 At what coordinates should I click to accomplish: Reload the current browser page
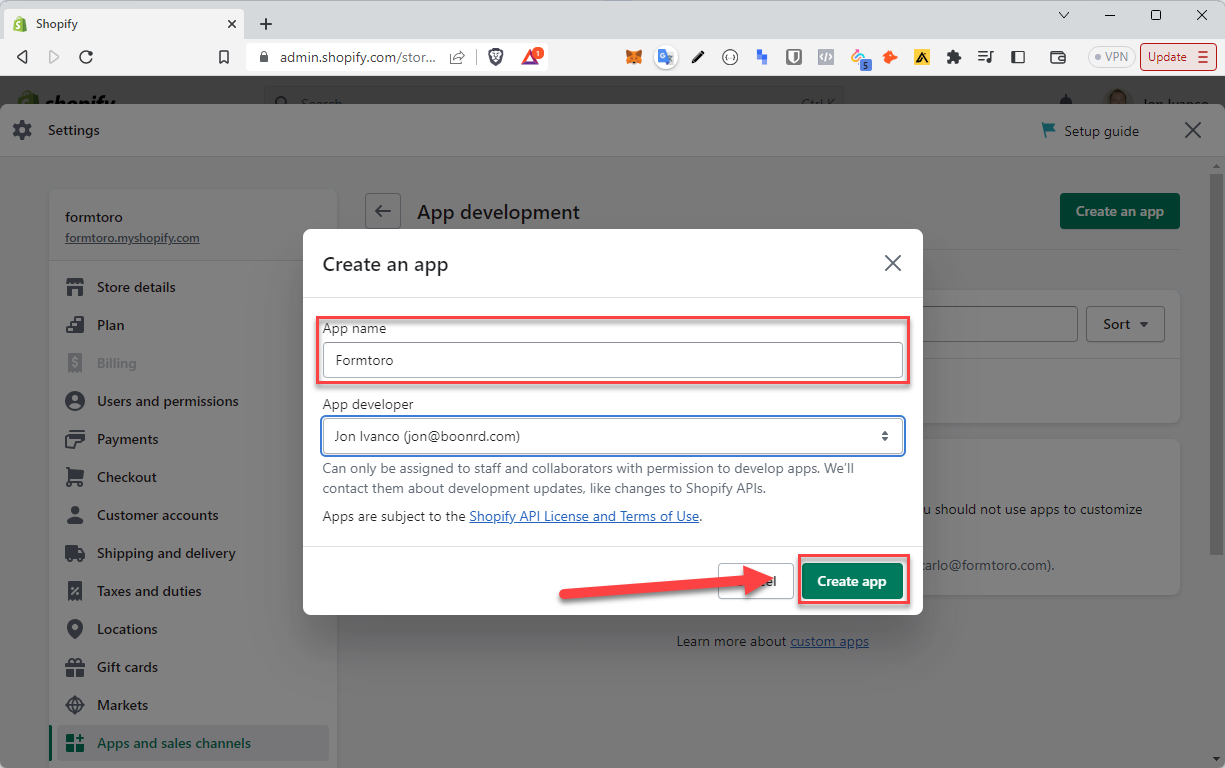tap(86, 57)
